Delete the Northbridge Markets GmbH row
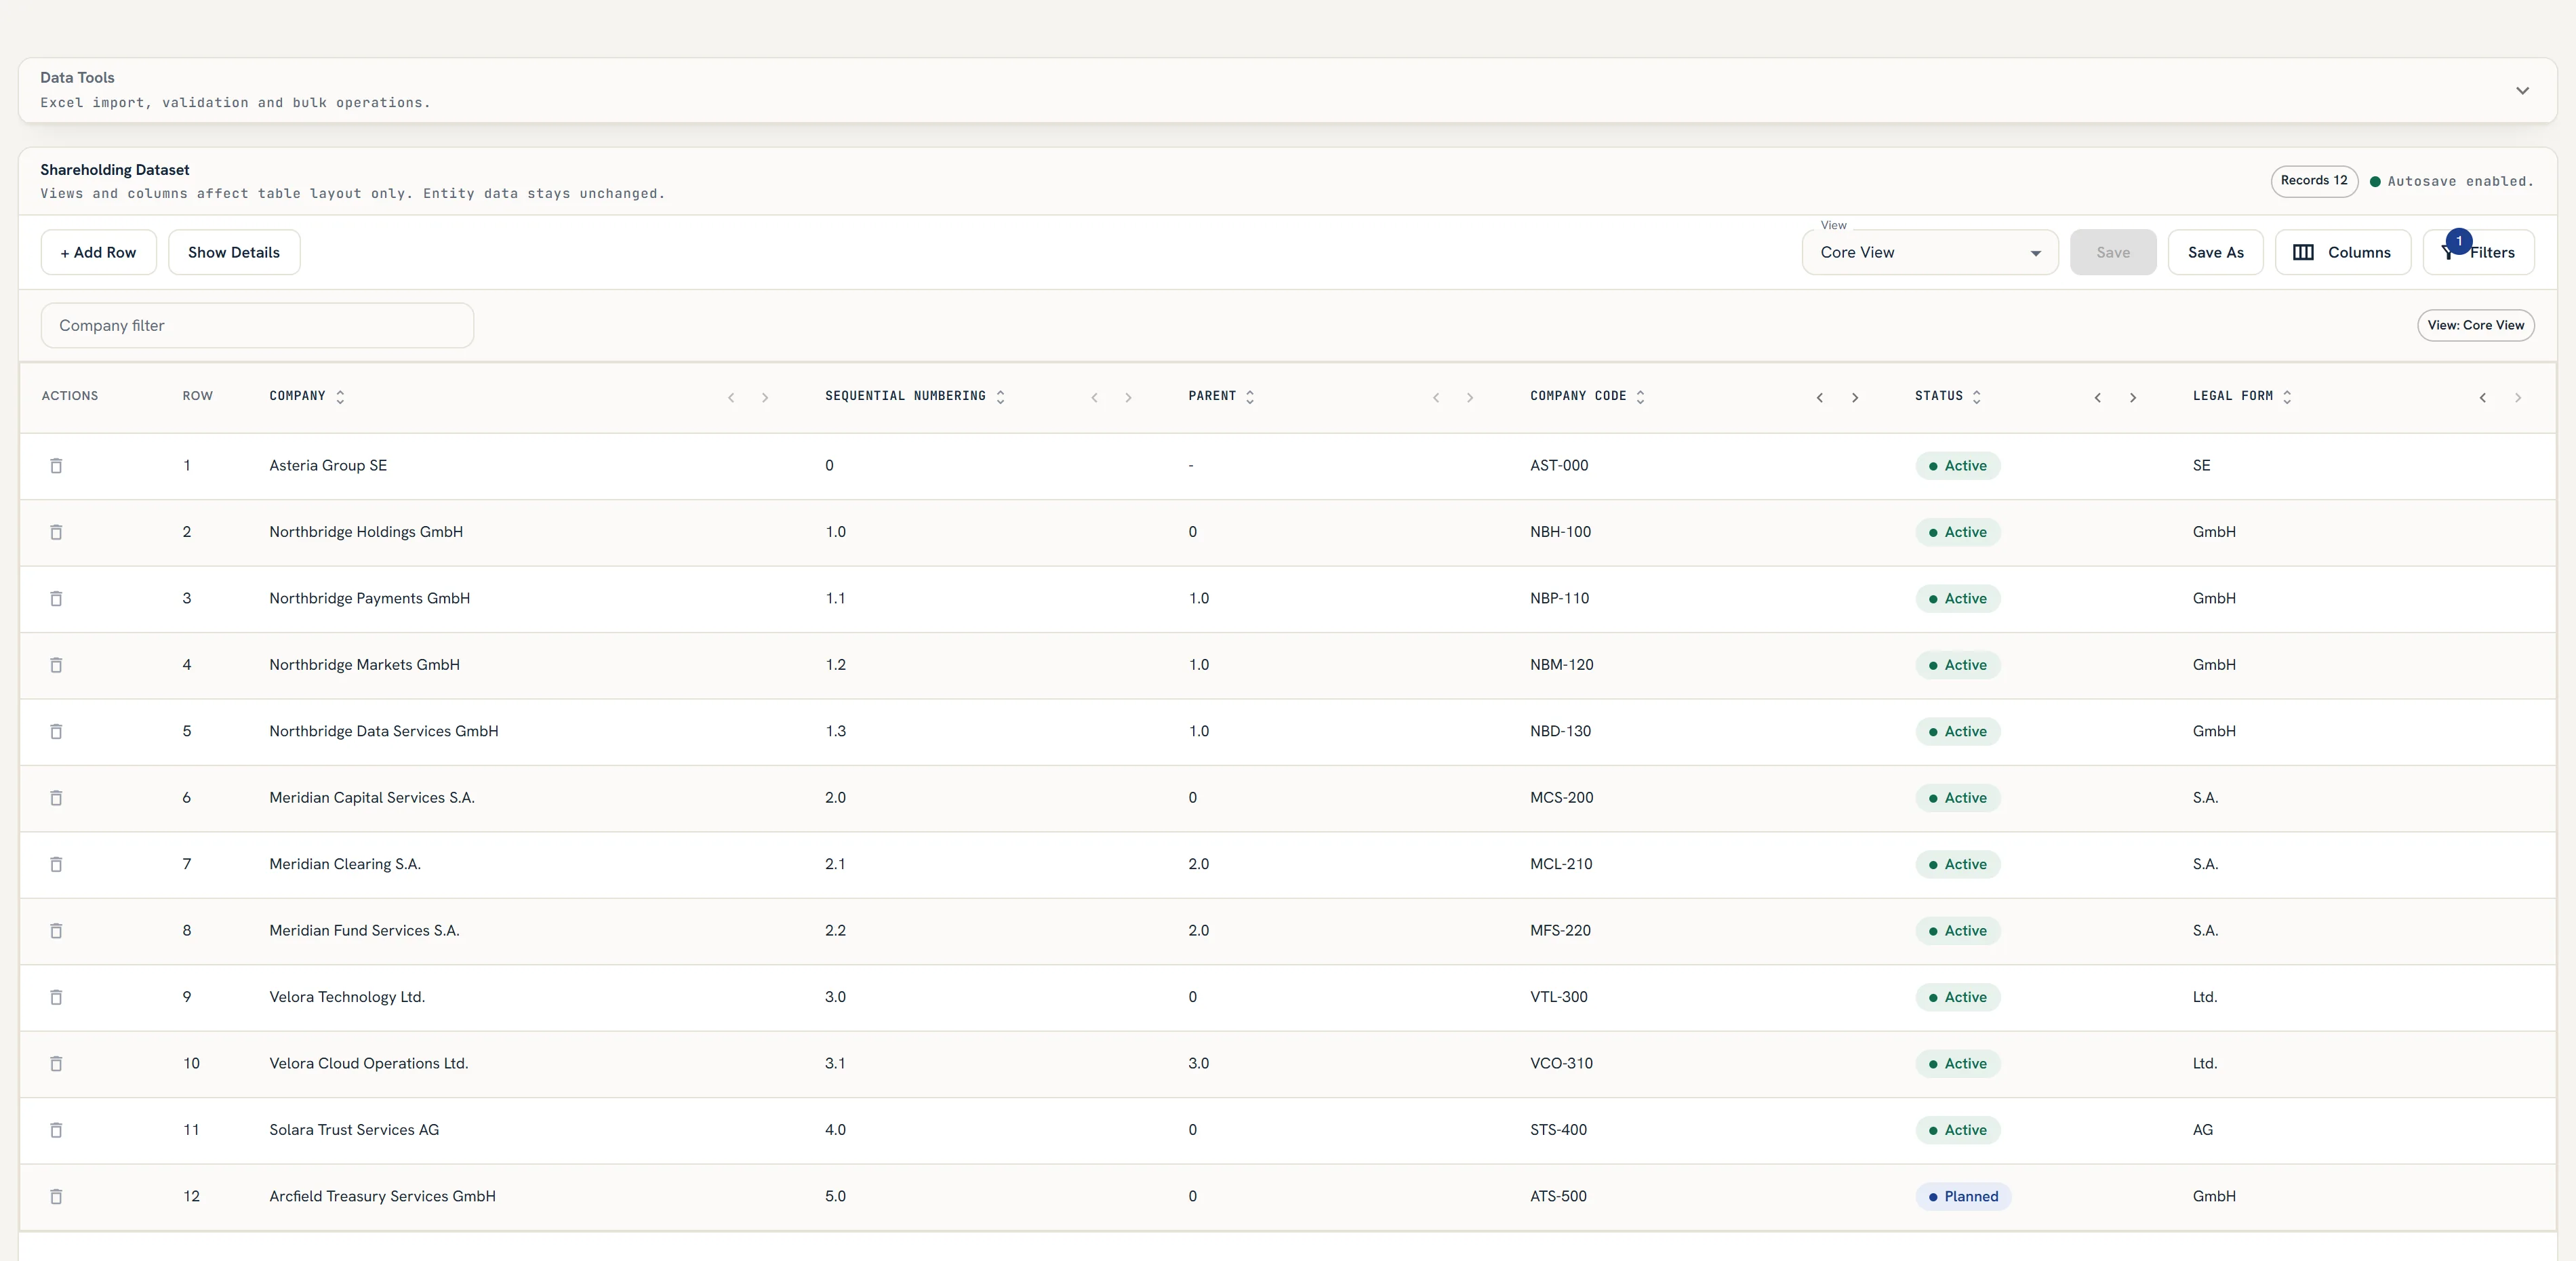Viewport: 2576px width, 1261px height. coord(56,665)
